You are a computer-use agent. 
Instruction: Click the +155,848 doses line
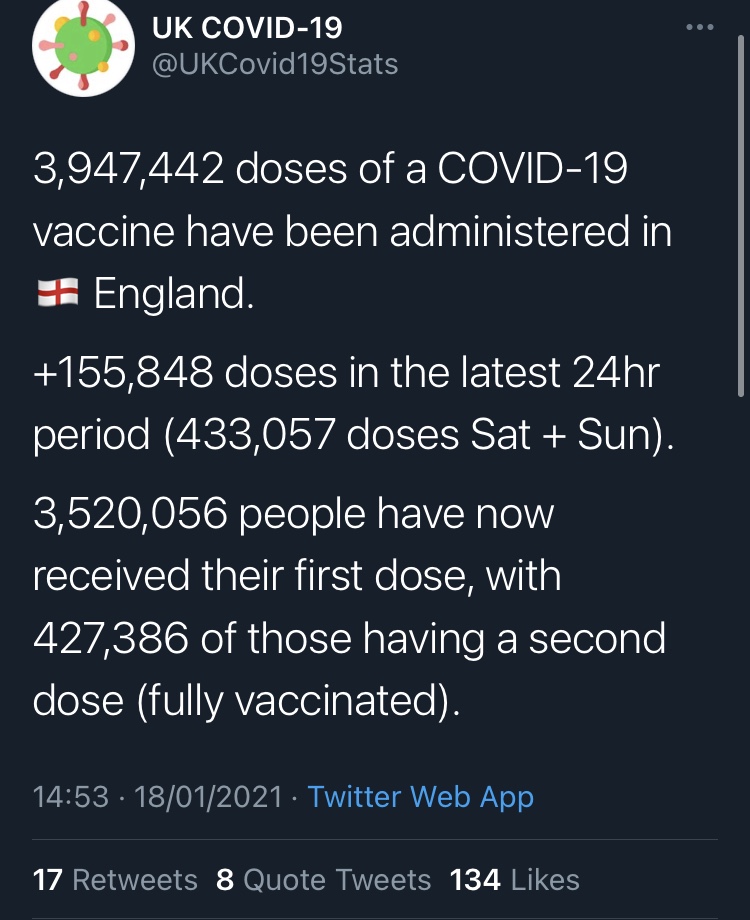pyautogui.click(x=346, y=373)
